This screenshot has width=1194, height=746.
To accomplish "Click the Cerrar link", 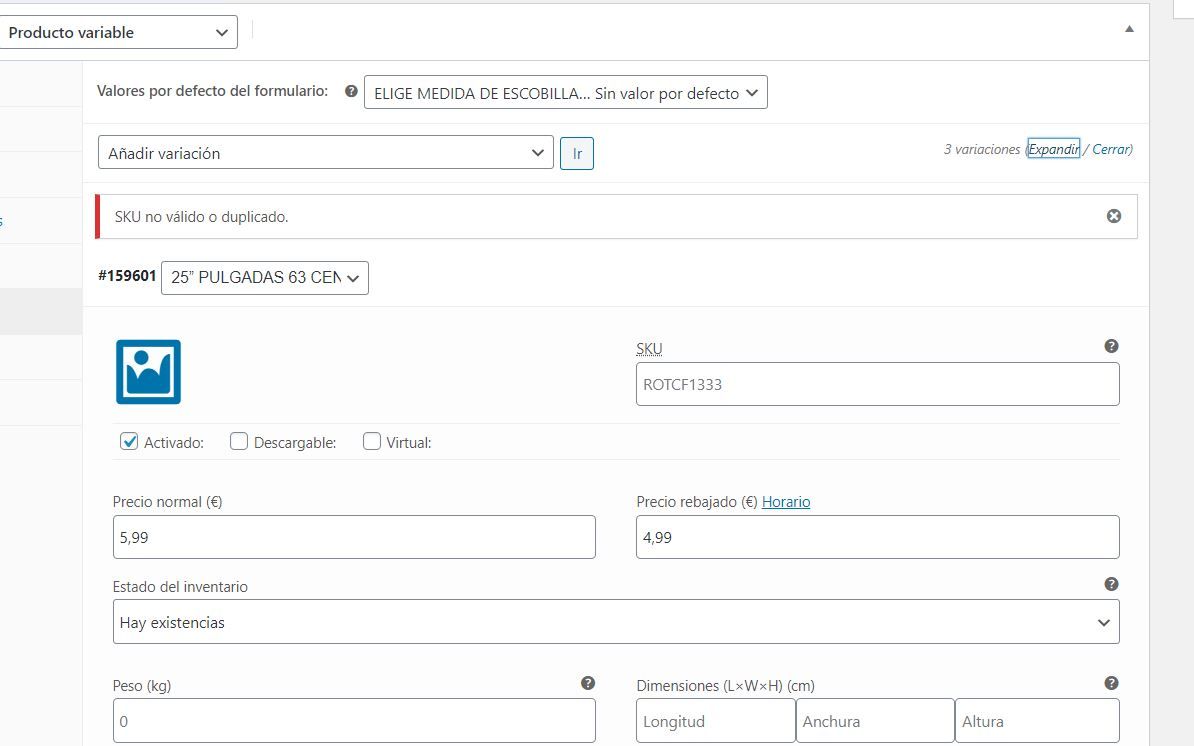I will click(1111, 149).
